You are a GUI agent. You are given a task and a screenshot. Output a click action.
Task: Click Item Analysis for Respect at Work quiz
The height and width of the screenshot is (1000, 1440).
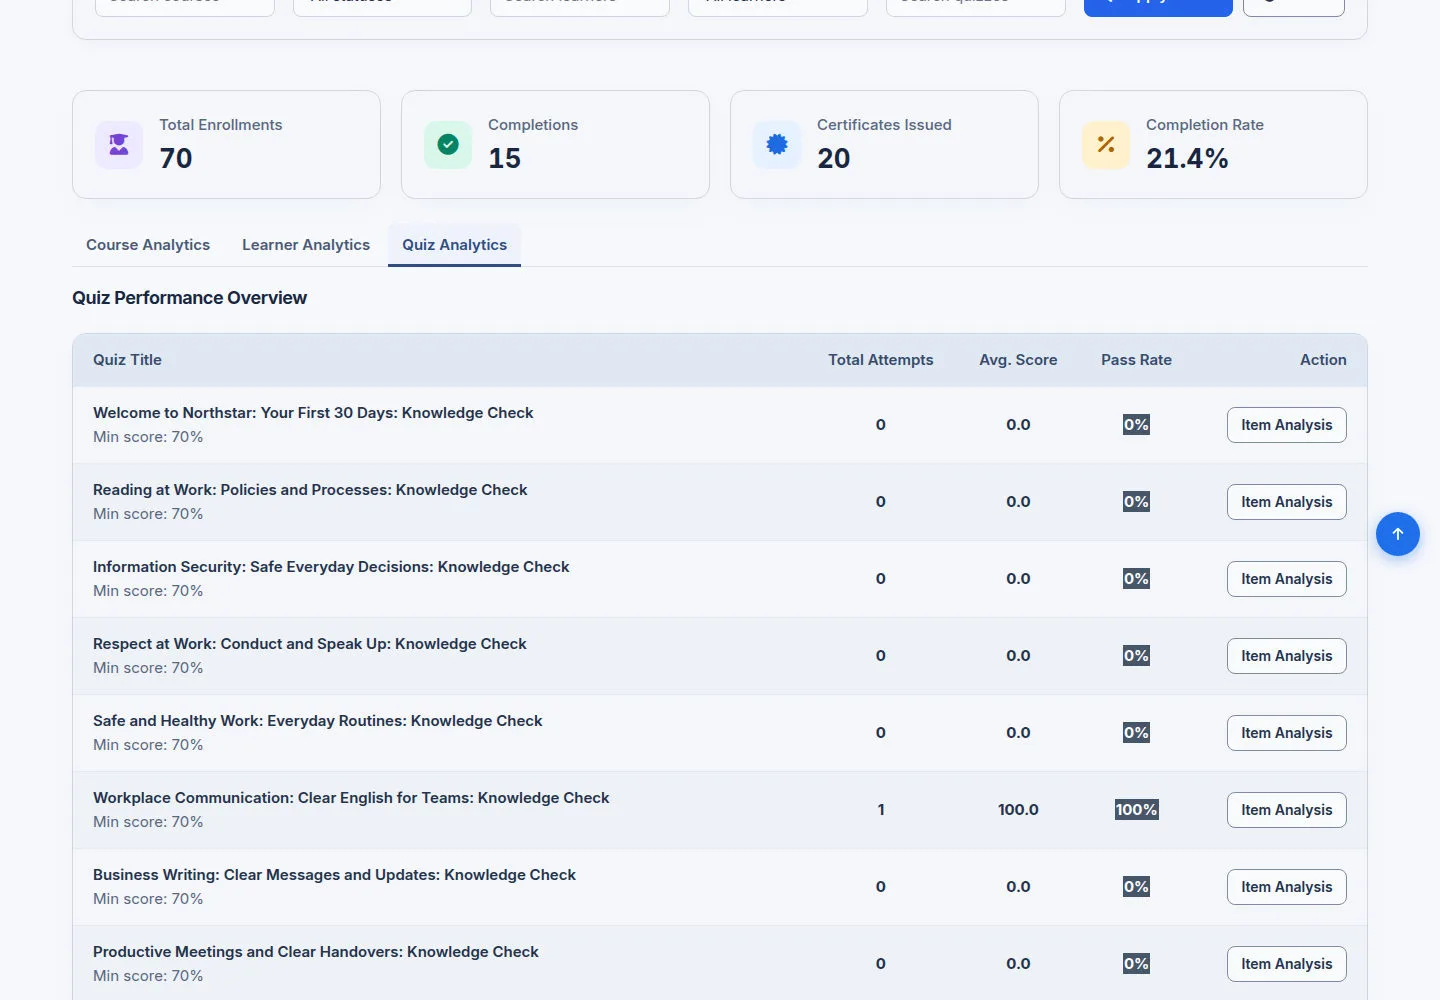[x=1286, y=656]
